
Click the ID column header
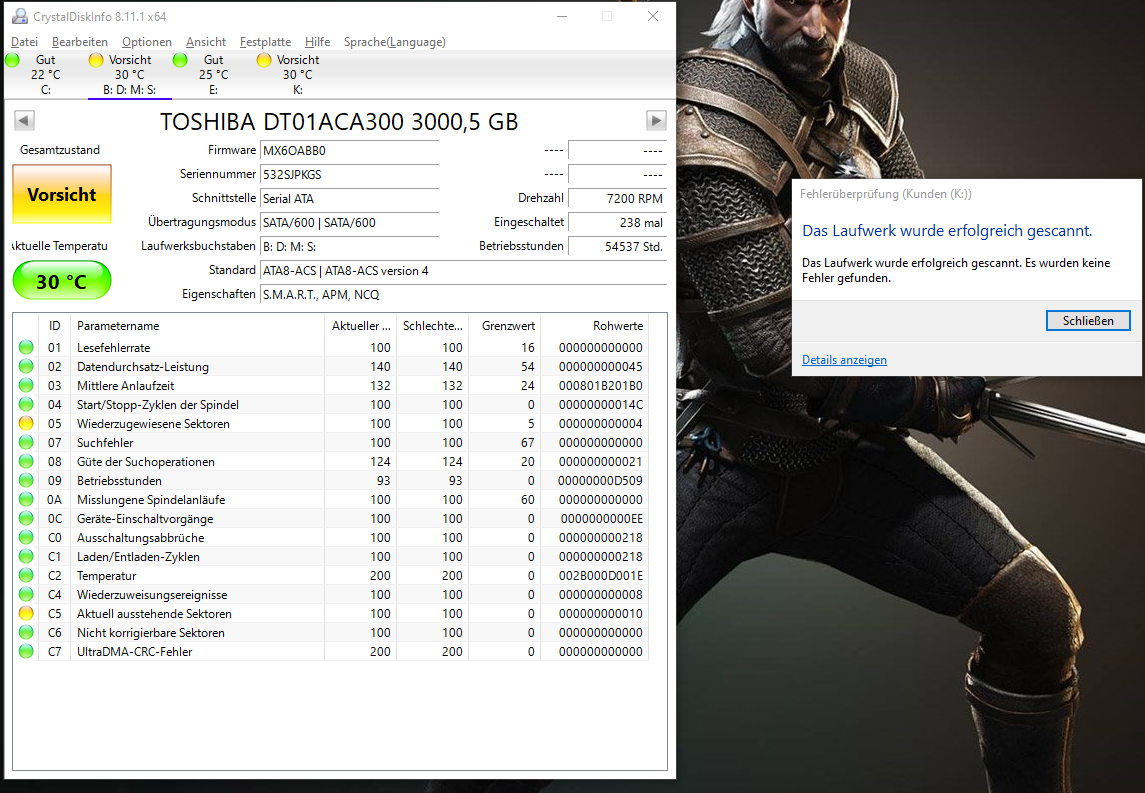[x=54, y=326]
